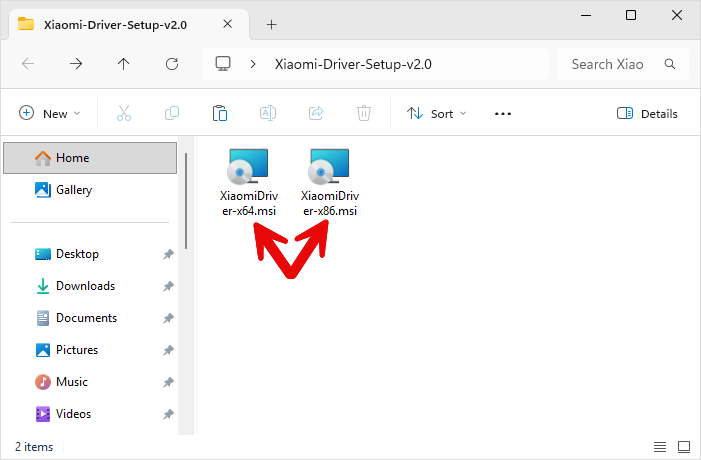Click the Cut scissors icon
701x460 pixels.
[x=124, y=114]
